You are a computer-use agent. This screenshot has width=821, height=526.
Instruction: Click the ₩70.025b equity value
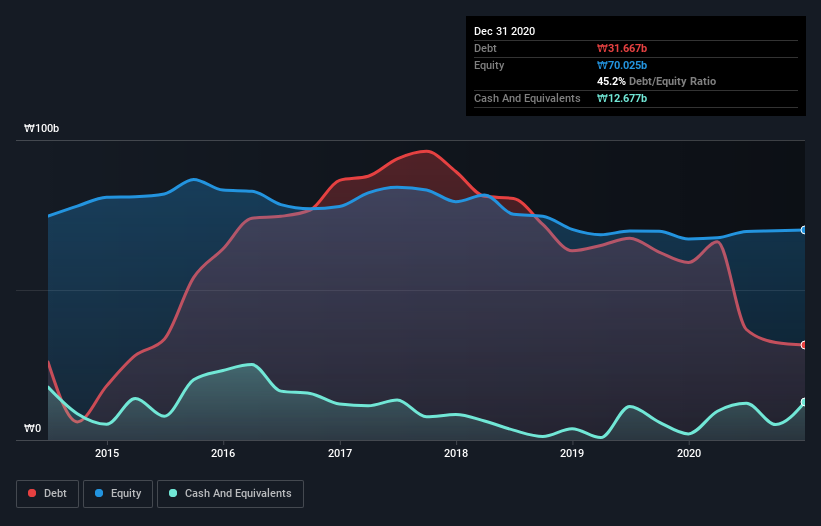622,65
